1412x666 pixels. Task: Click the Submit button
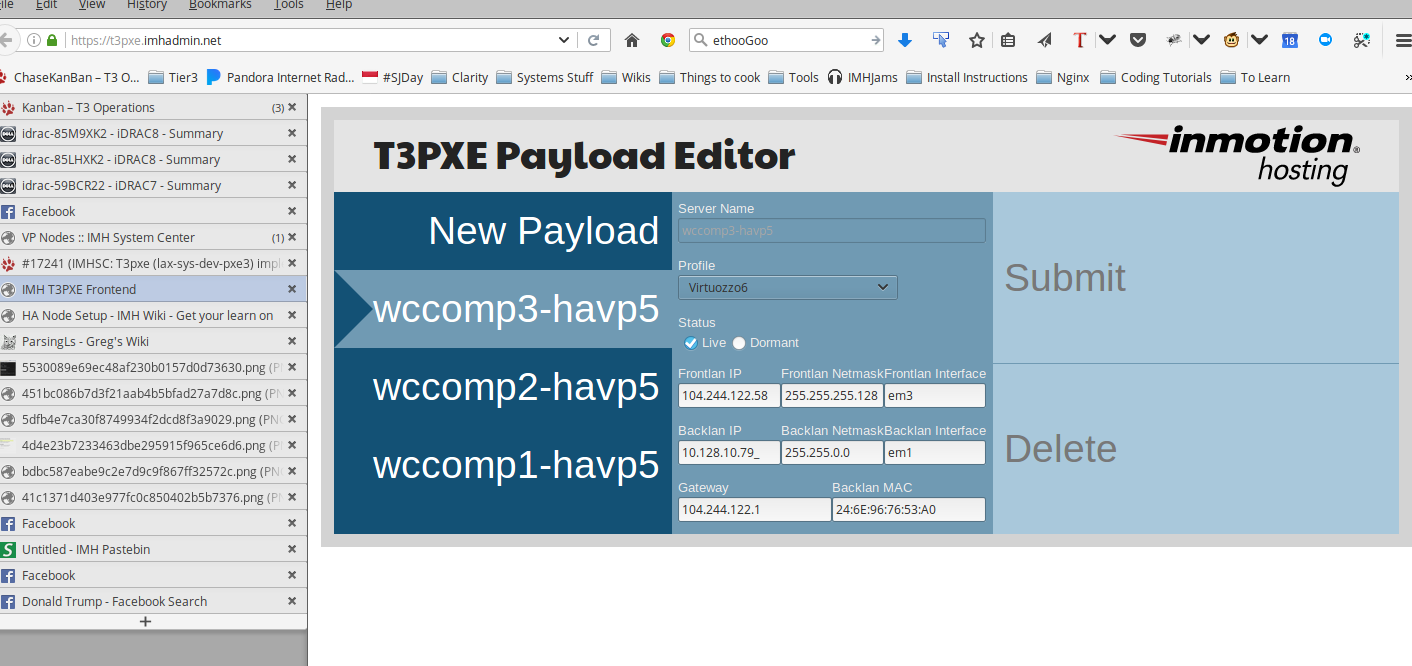(1065, 278)
